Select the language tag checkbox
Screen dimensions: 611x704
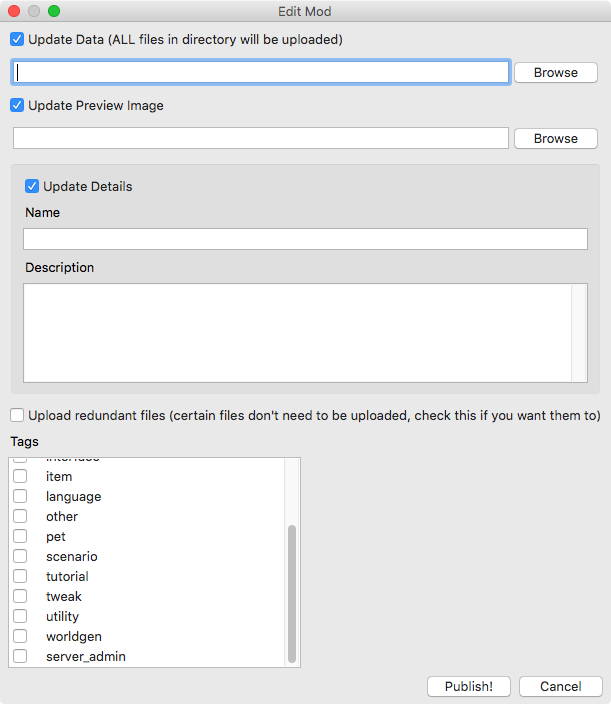click(20, 496)
